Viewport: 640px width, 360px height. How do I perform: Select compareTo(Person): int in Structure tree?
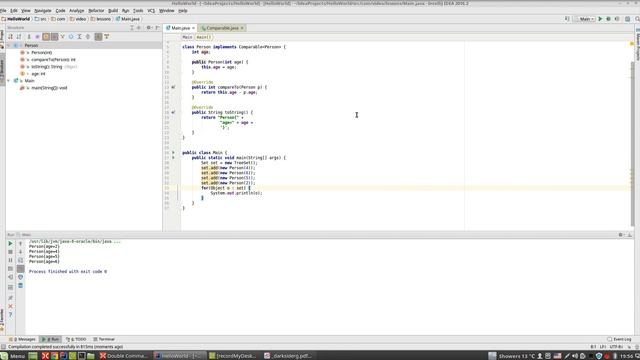[53, 60]
